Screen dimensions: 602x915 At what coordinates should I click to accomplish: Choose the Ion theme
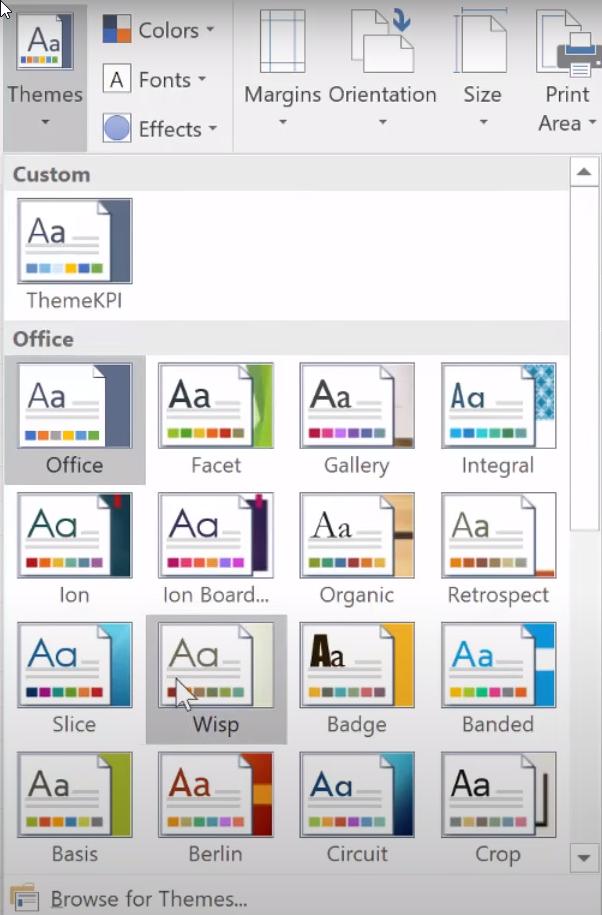click(75, 549)
